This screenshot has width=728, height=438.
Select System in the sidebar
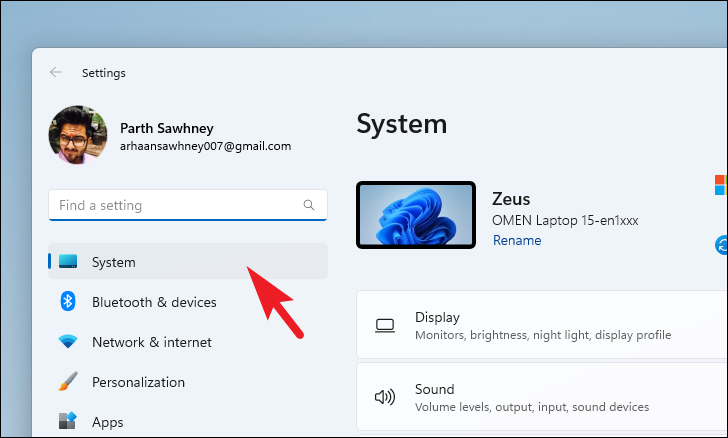[x=188, y=261]
